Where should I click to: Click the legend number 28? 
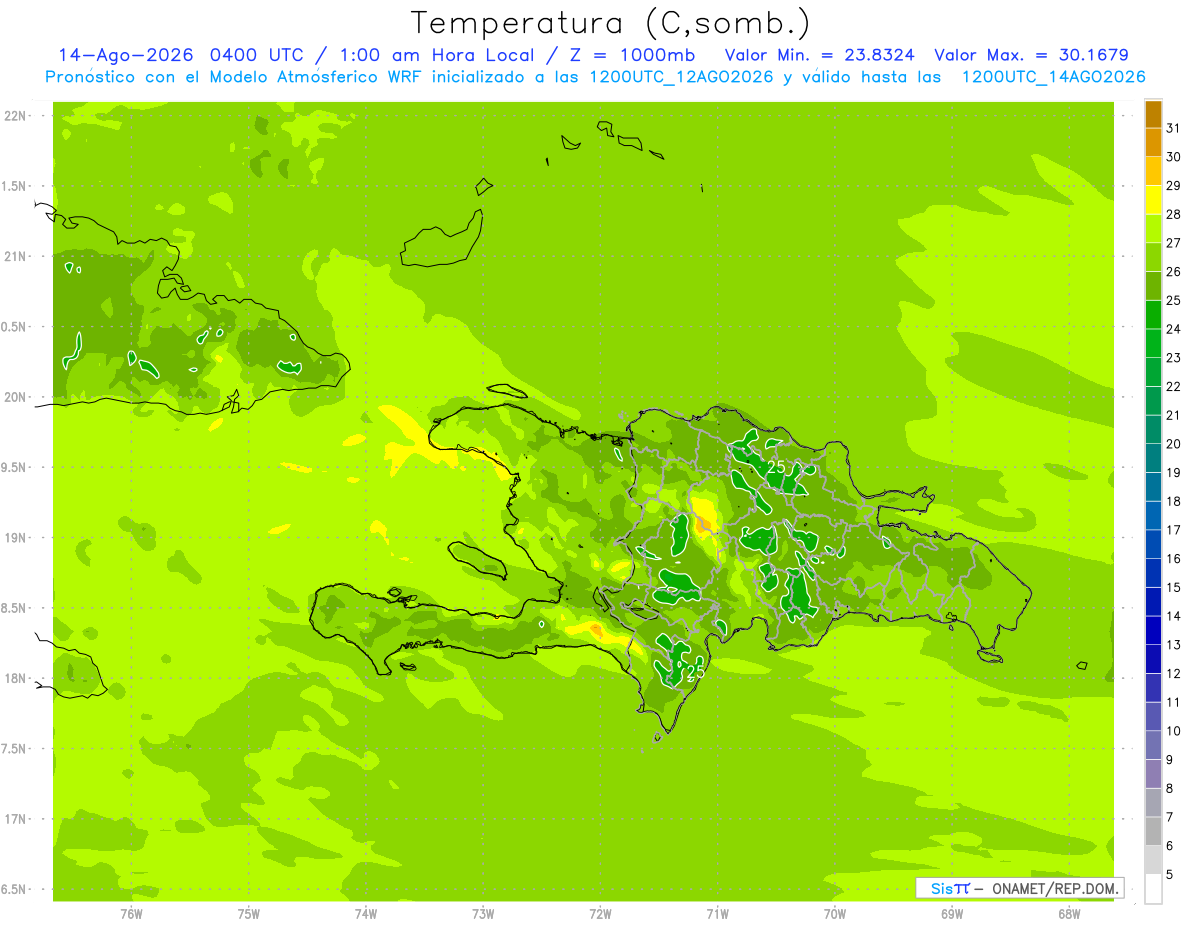coord(1174,214)
